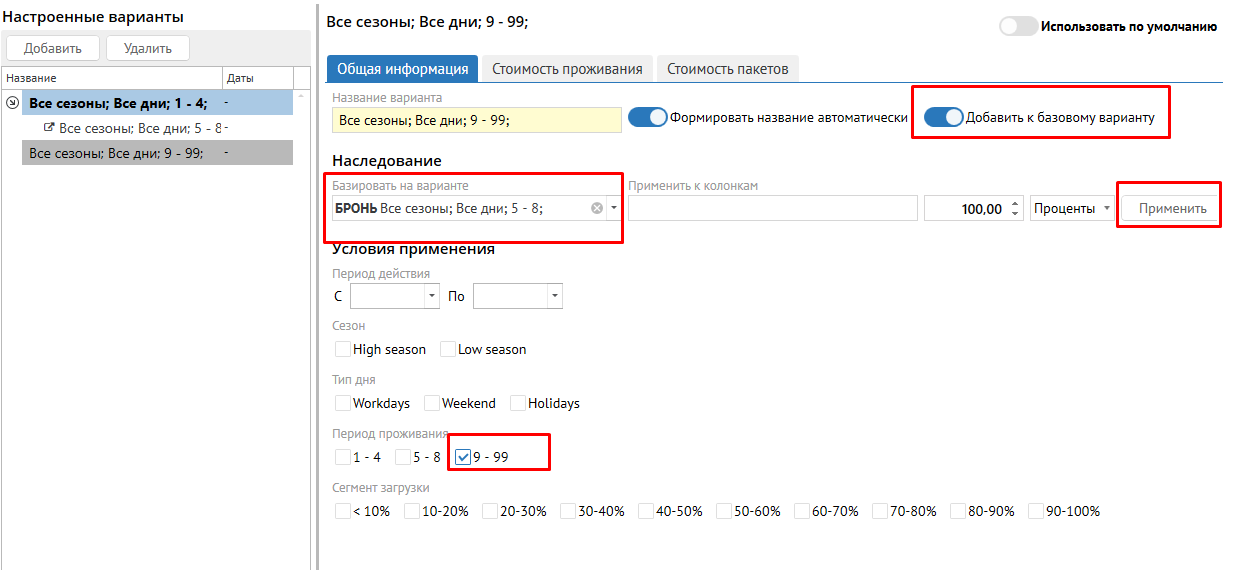Clear the base variant with the X icon
1240x570 pixels.
597,208
